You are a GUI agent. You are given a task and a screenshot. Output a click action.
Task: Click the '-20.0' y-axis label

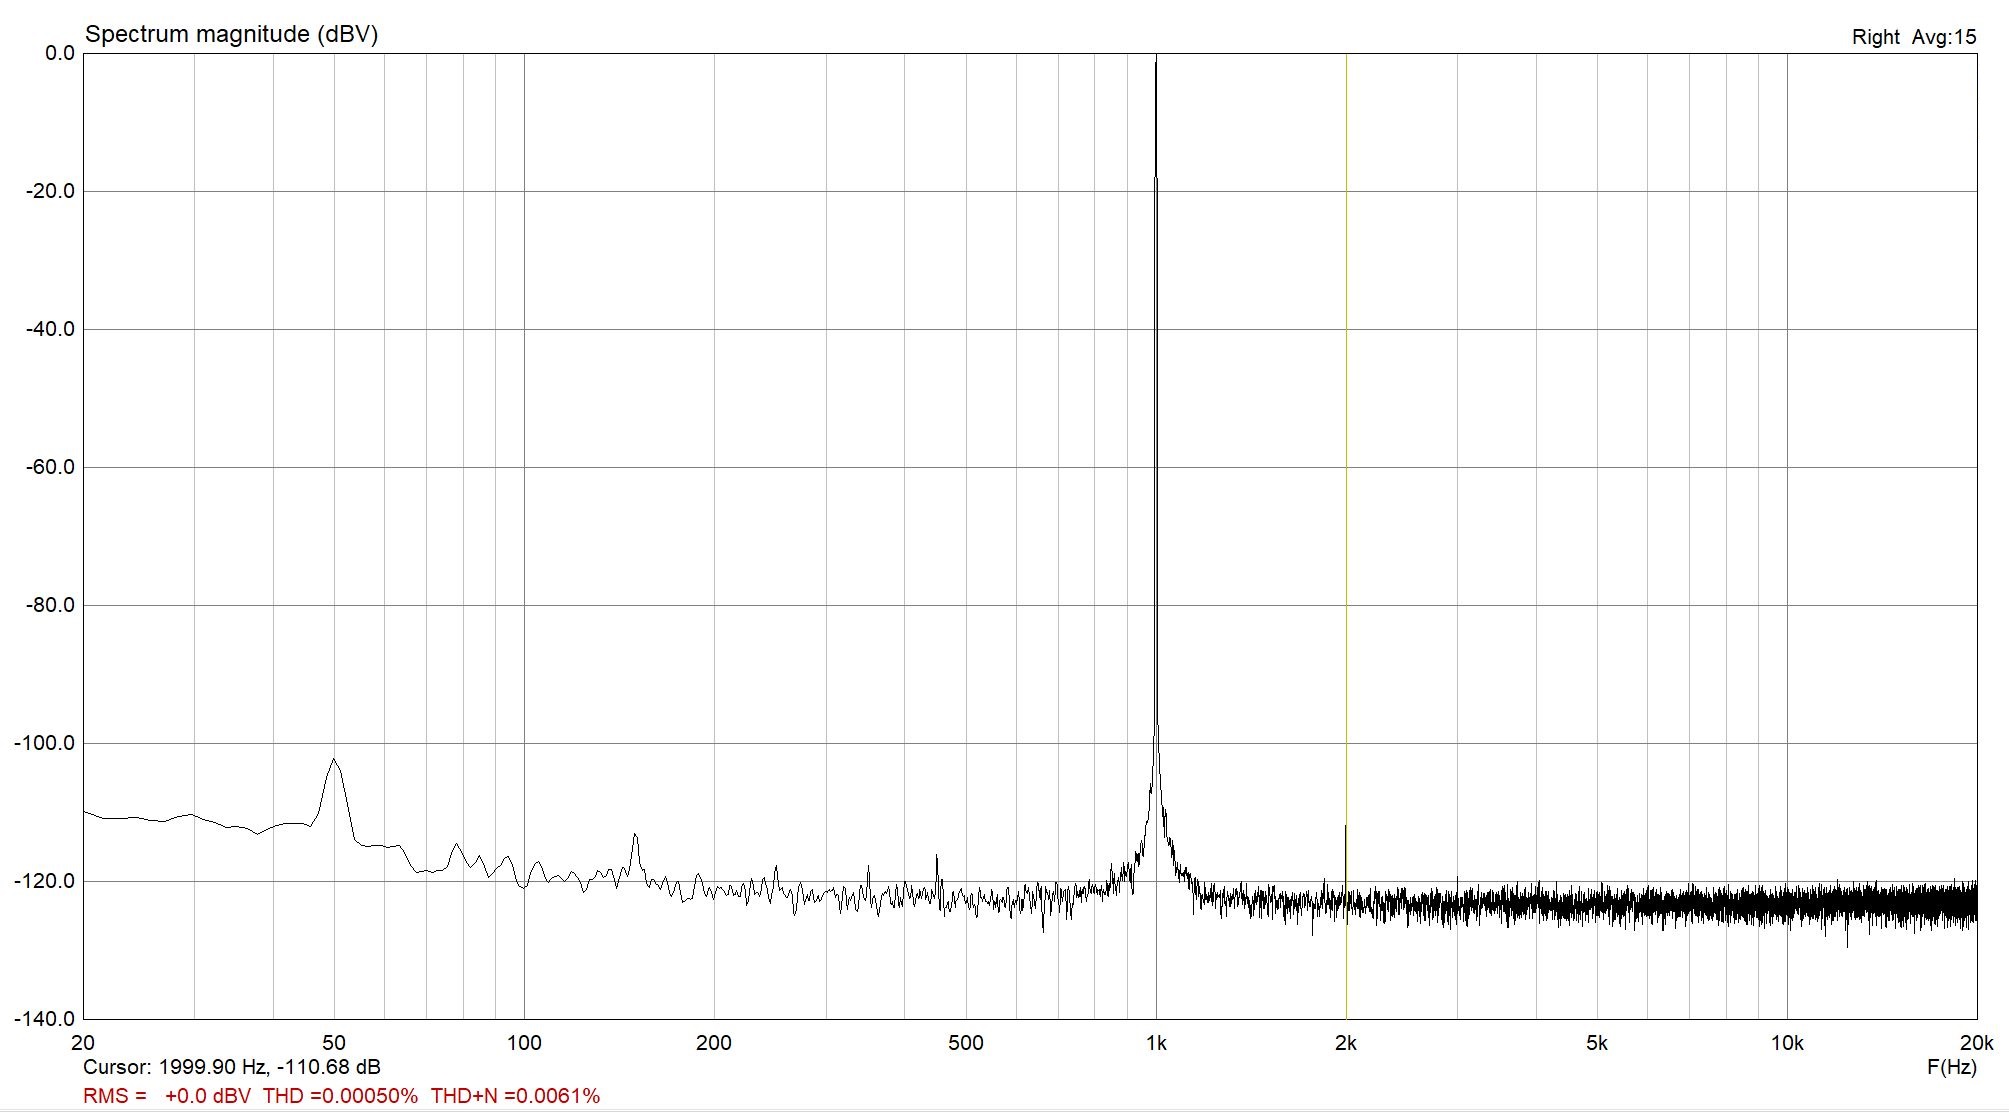click(x=49, y=191)
